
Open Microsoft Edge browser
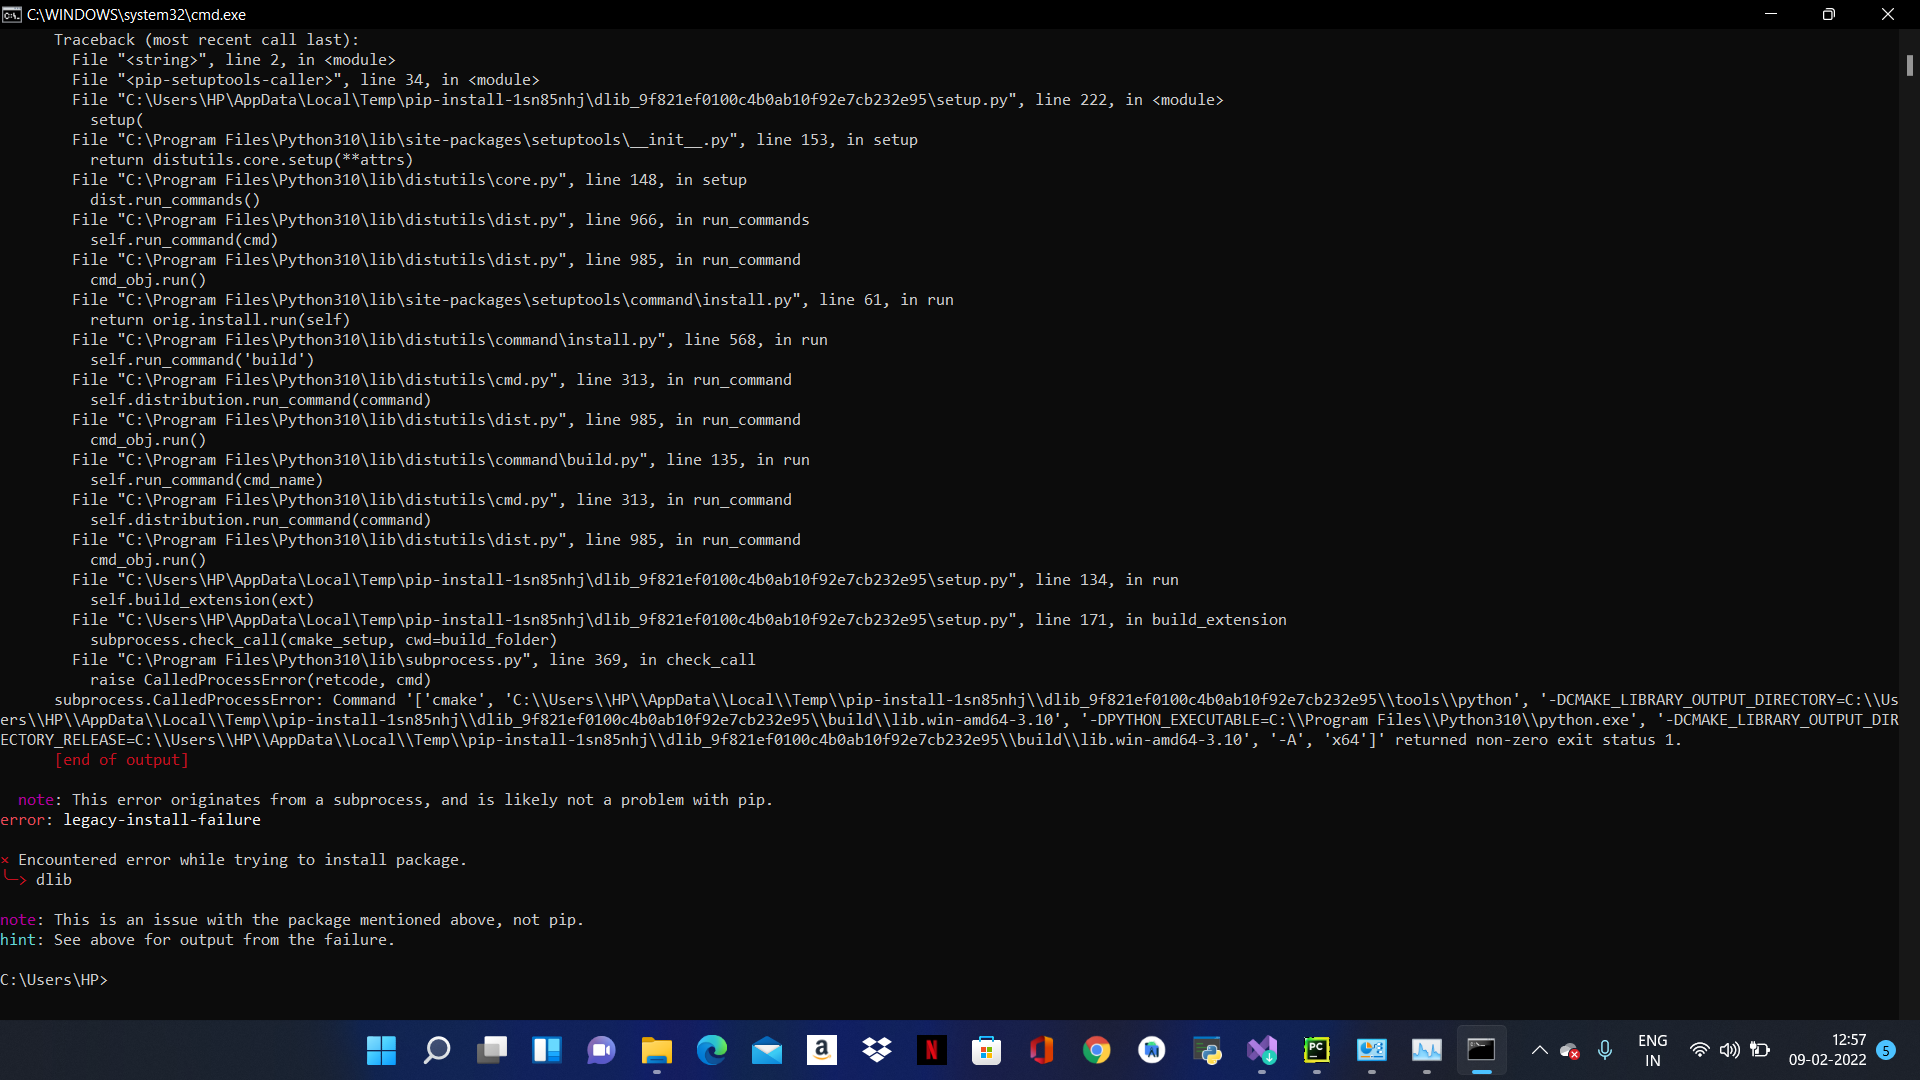pyautogui.click(x=712, y=1051)
